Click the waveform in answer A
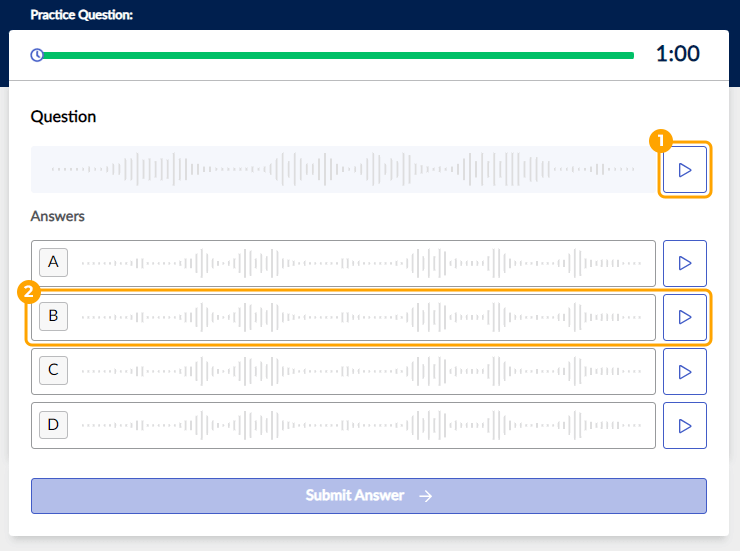The height and width of the screenshot is (551, 740). 360,263
